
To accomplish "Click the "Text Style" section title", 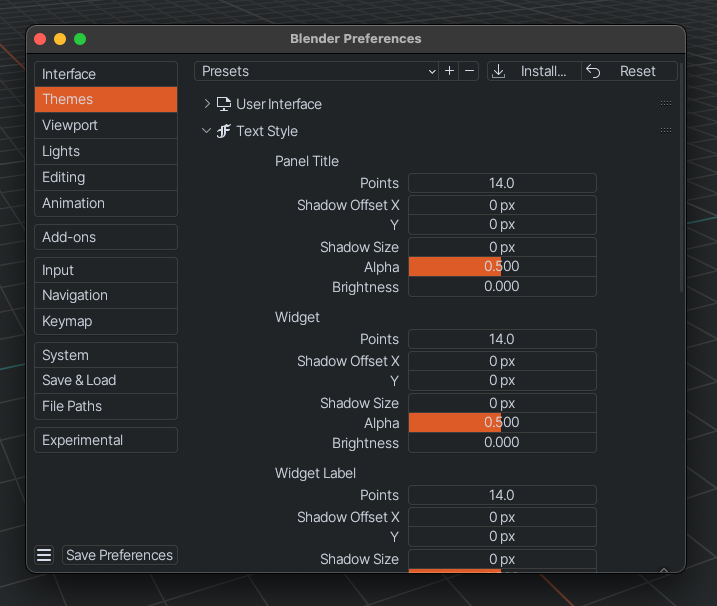I will [267, 131].
